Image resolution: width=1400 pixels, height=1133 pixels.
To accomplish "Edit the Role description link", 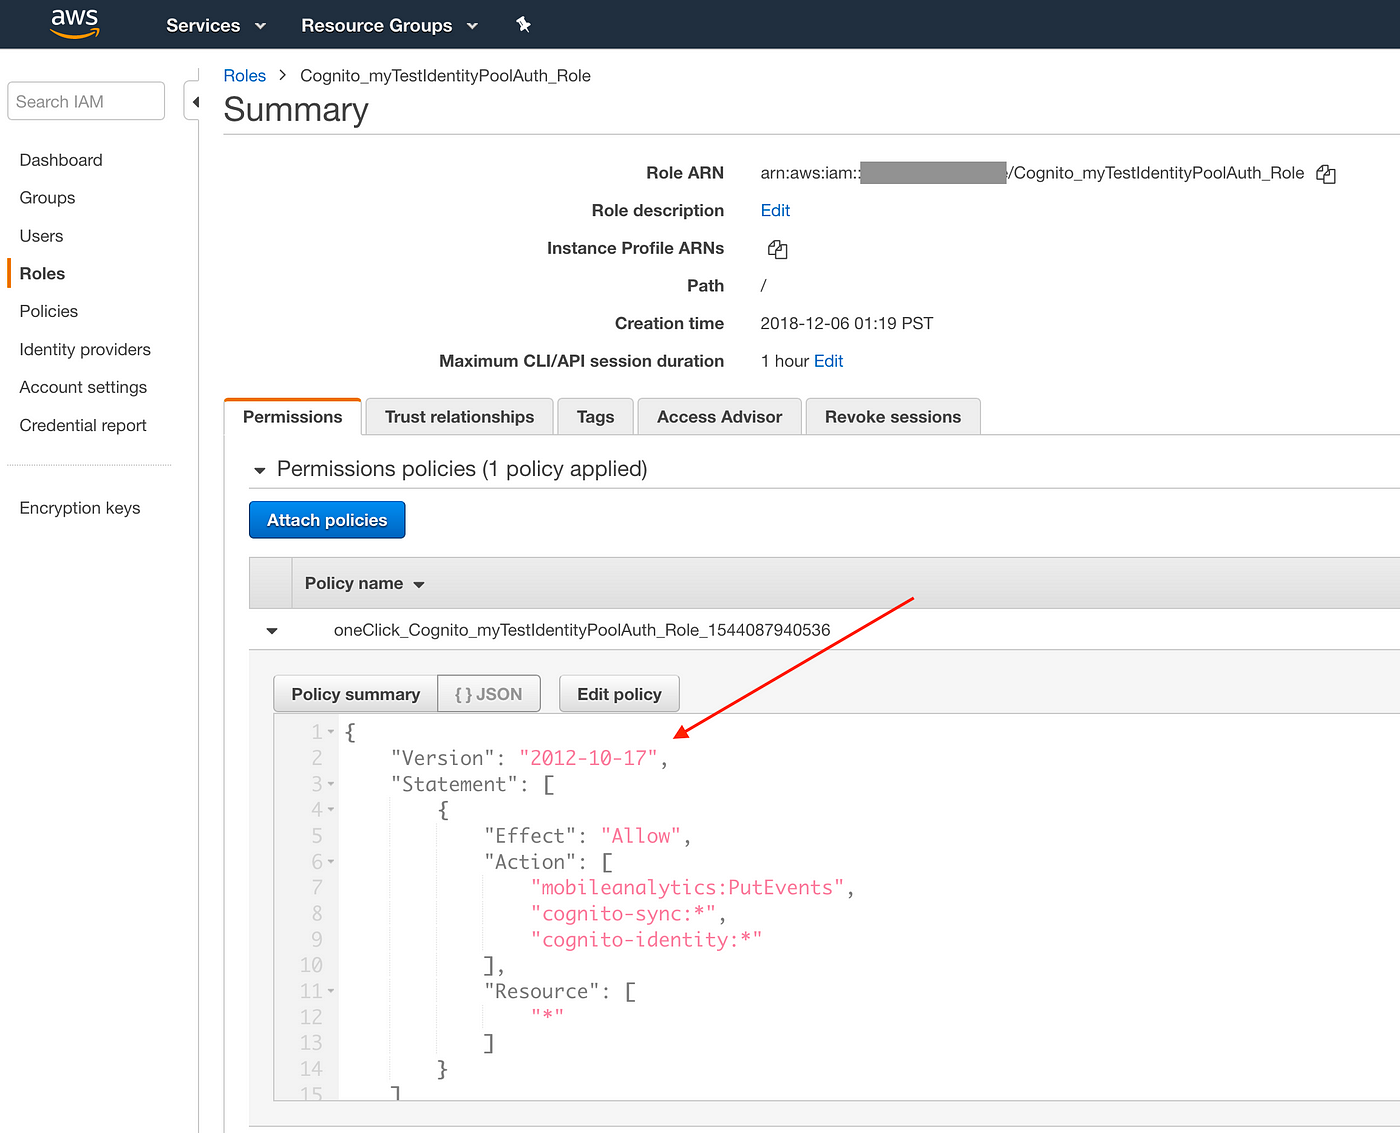I will click(775, 211).
